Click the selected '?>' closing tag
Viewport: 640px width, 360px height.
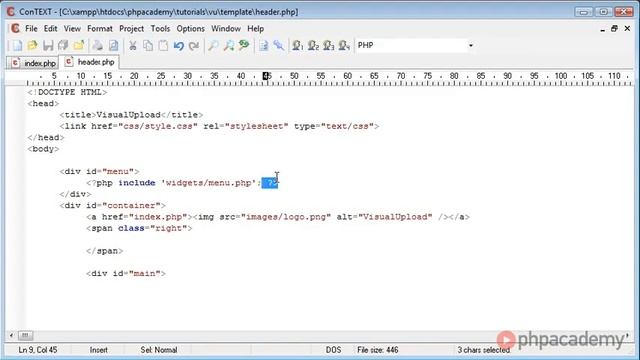coord(270,183)
